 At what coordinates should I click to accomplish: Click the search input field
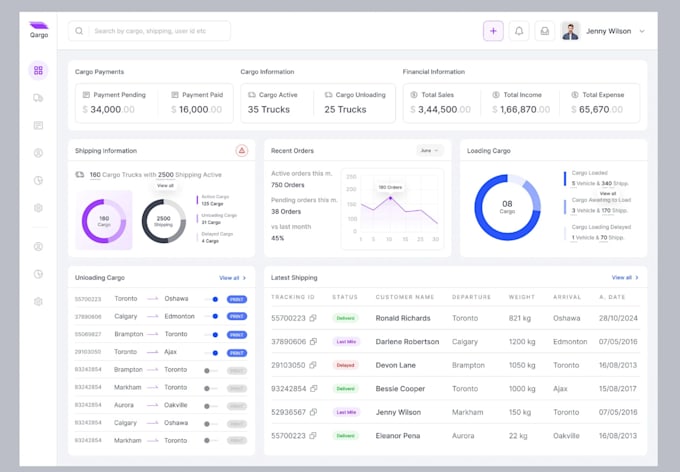tap(155, 31)
